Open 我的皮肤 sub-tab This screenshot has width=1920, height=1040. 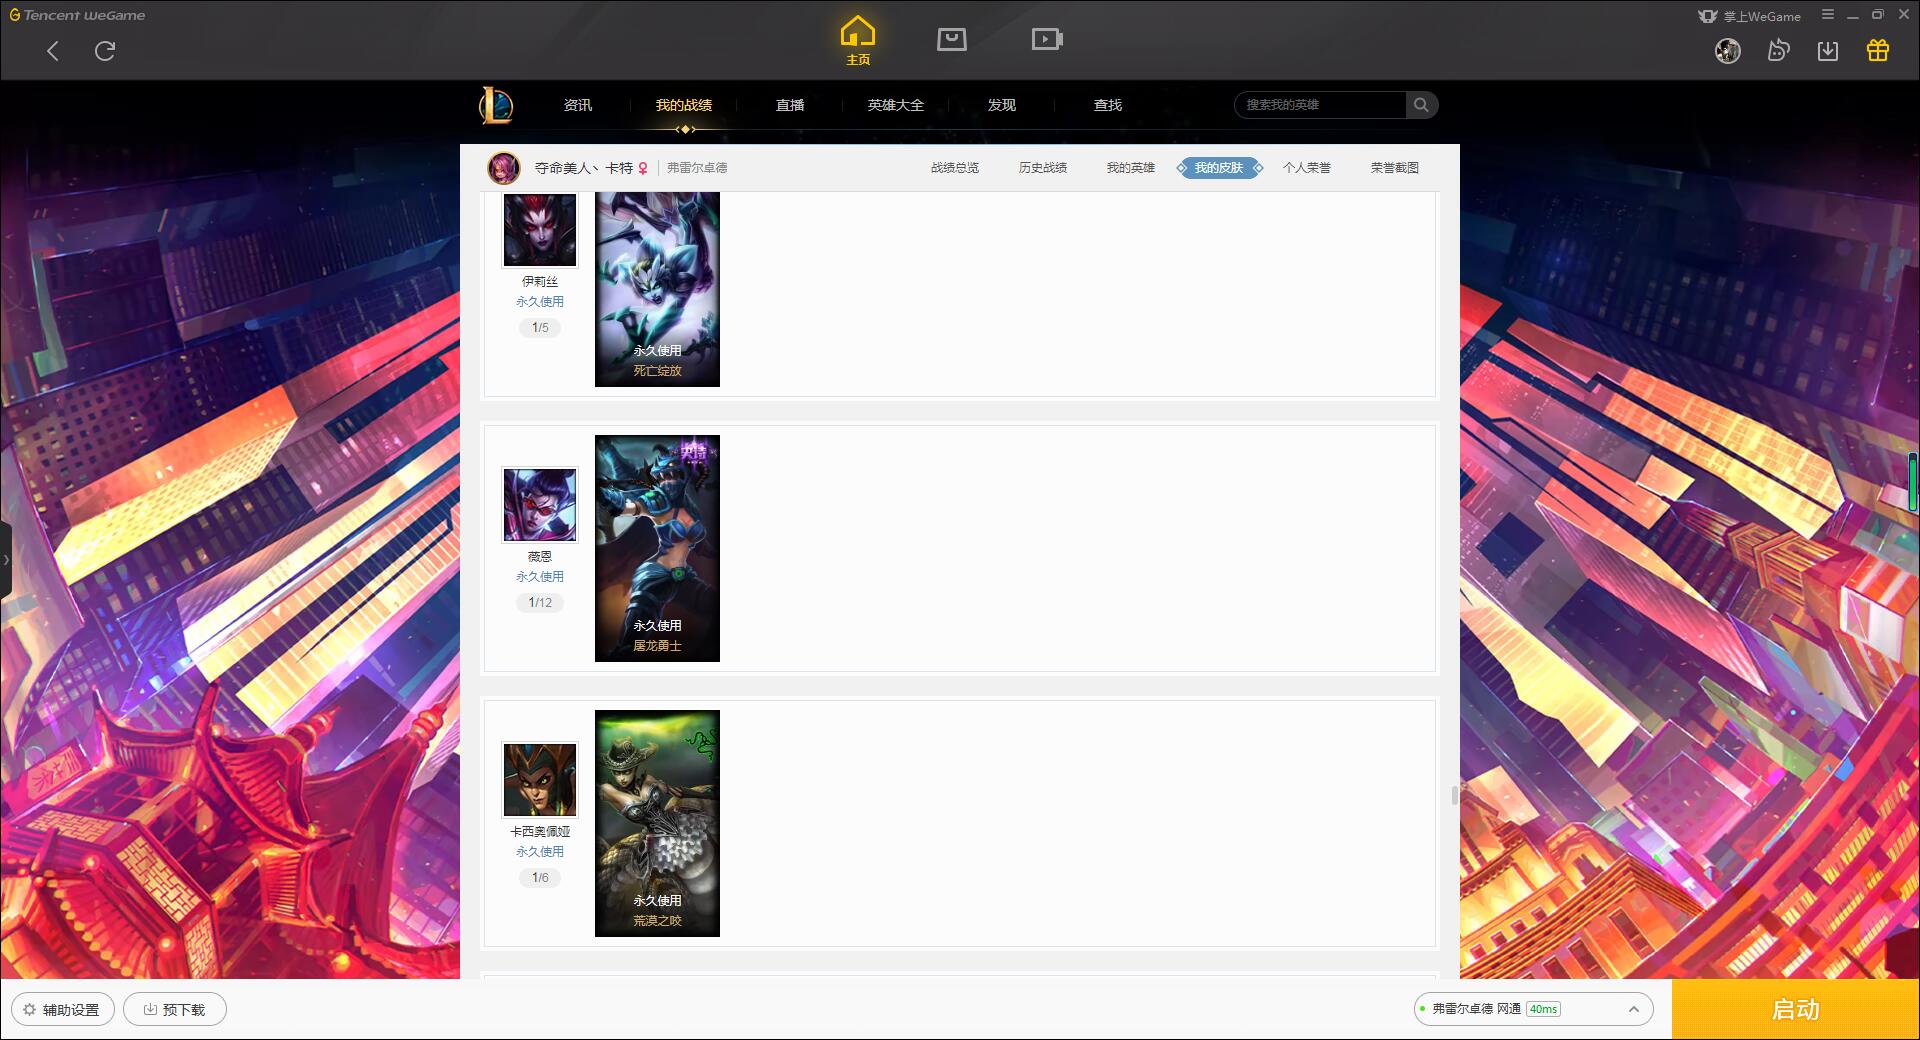(1219, 168)
